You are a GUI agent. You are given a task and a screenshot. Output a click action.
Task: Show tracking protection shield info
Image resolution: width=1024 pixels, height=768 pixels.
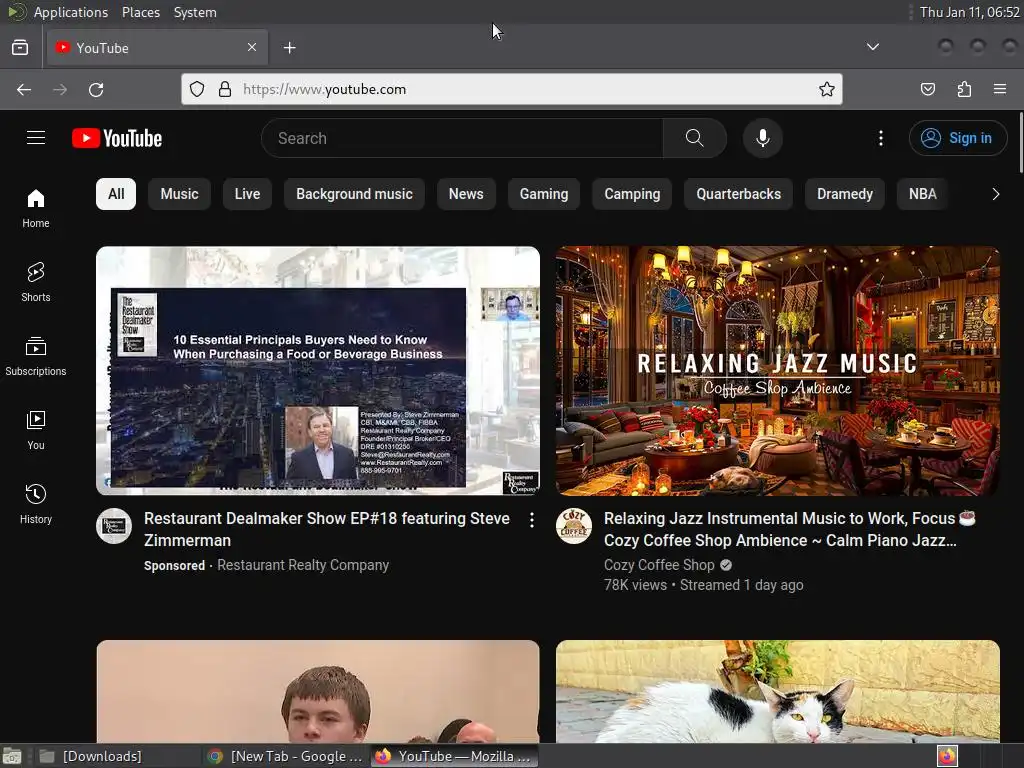tap(197, 89)
